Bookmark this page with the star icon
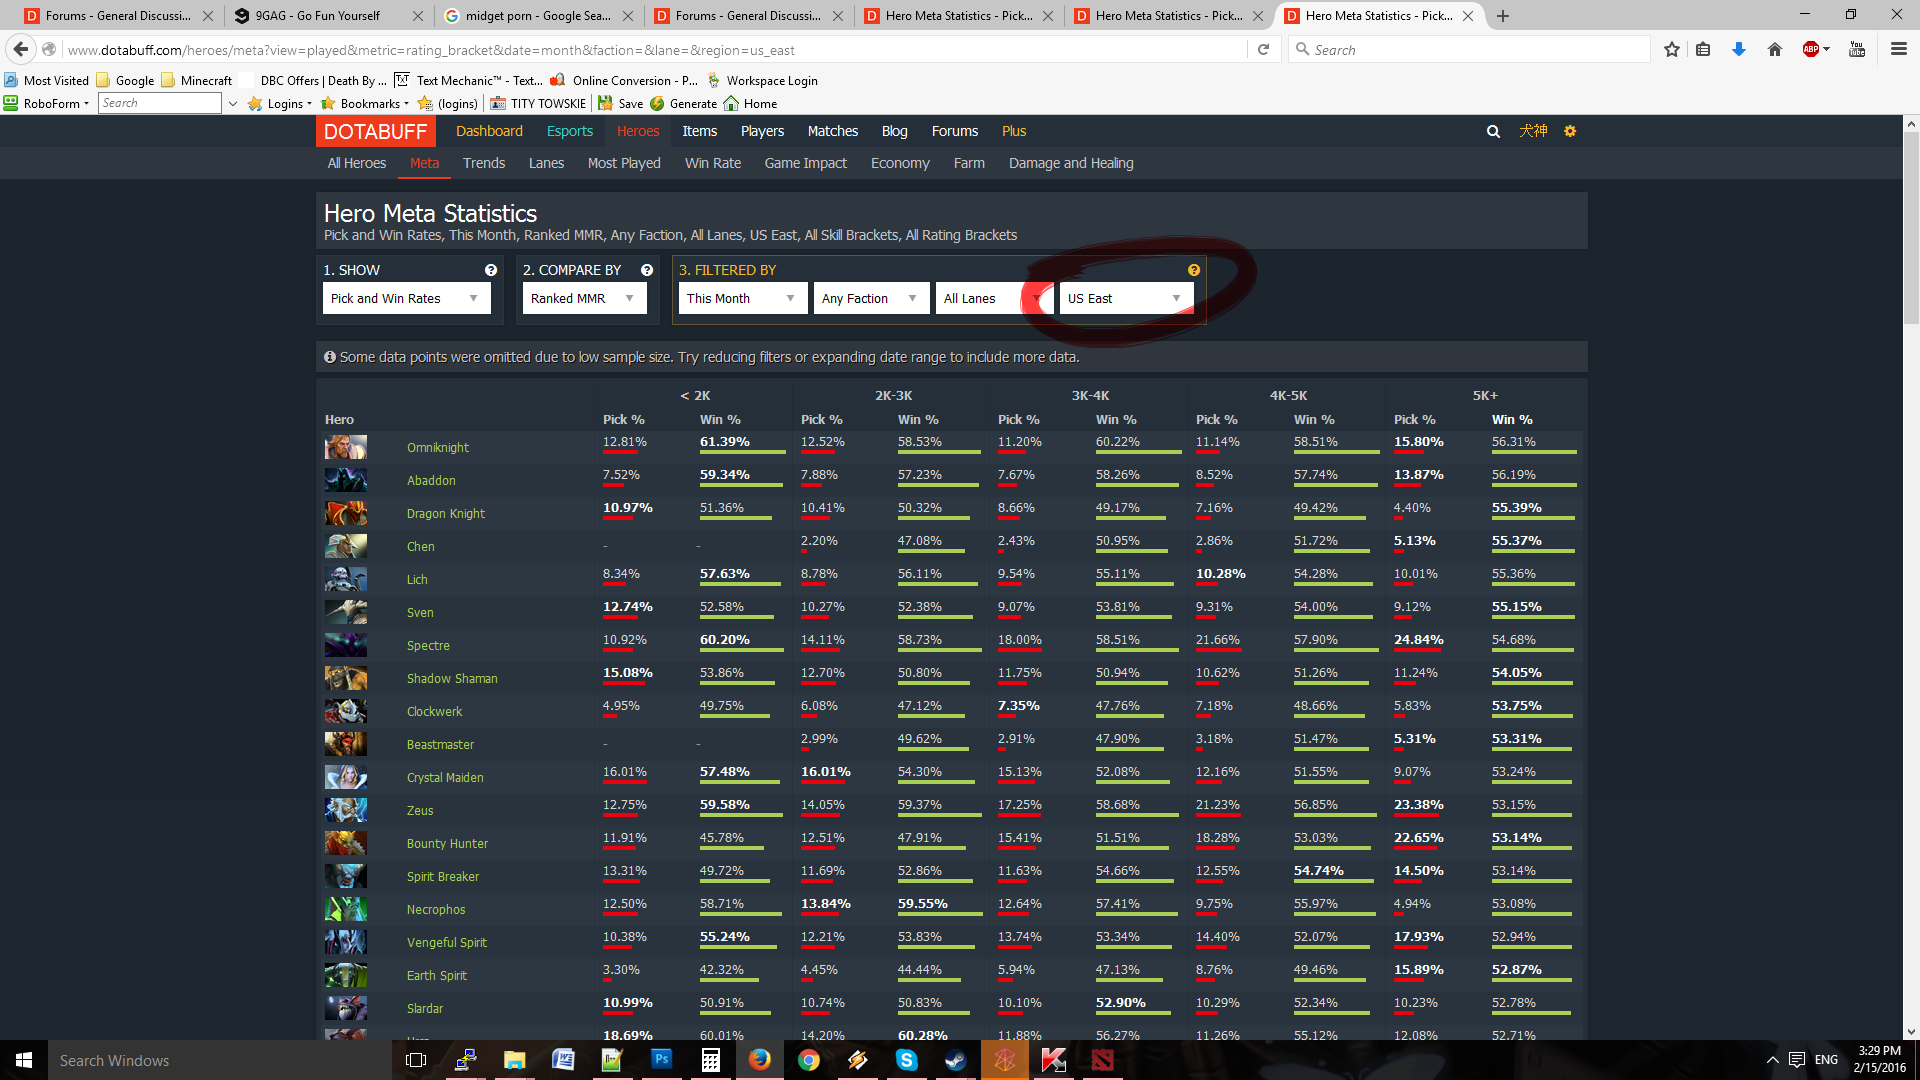Screen dimensions: 1920x1080 pos(1672,49)
